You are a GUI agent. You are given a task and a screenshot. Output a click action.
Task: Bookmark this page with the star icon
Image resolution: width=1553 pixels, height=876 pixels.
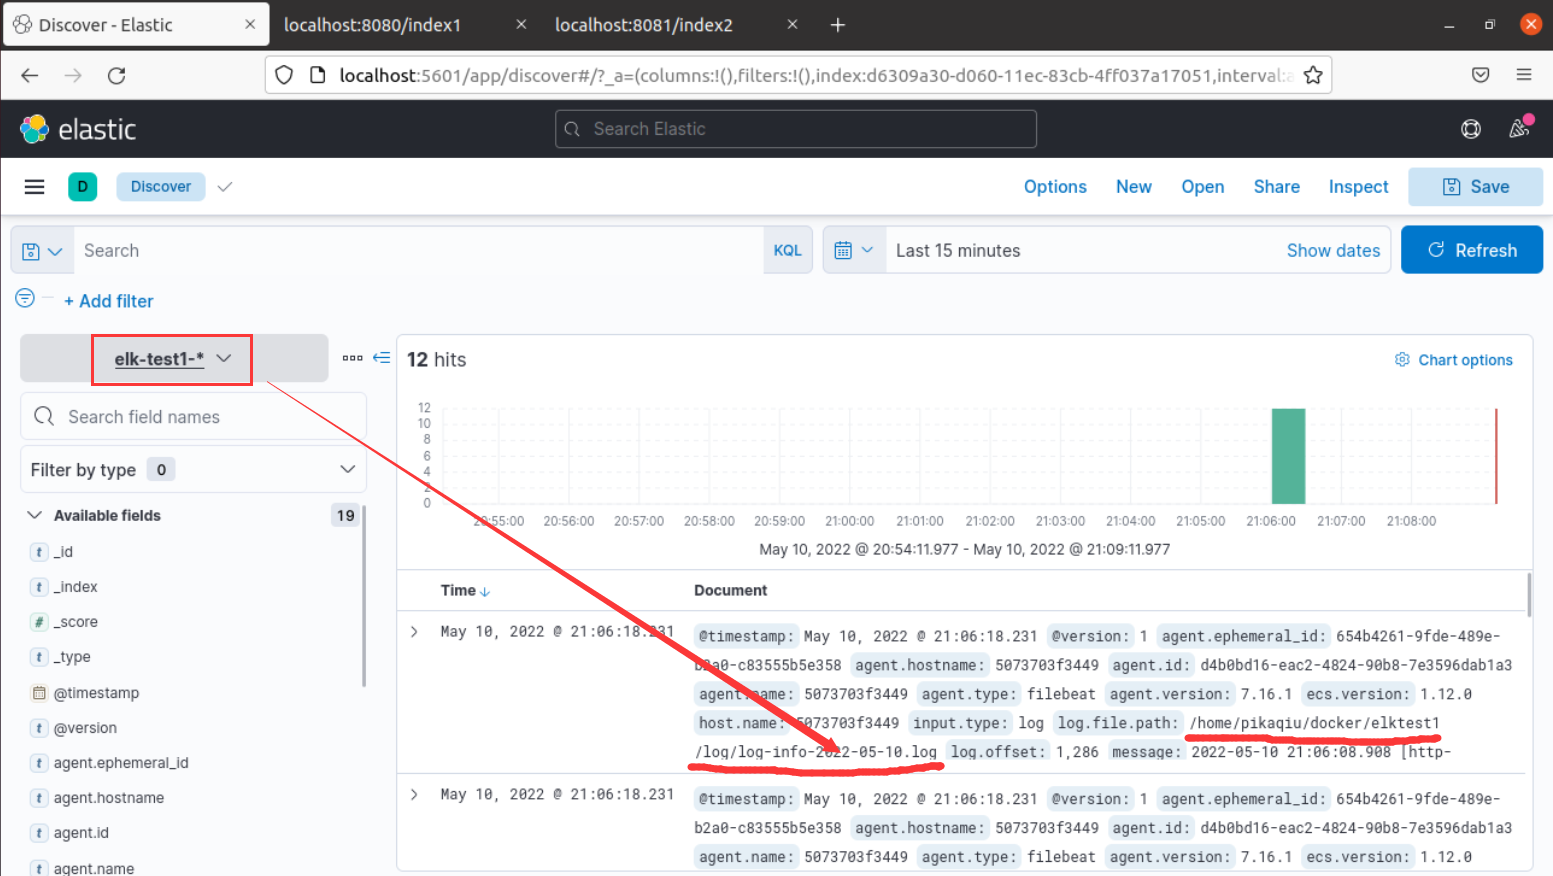click(x=1313, y=75)
